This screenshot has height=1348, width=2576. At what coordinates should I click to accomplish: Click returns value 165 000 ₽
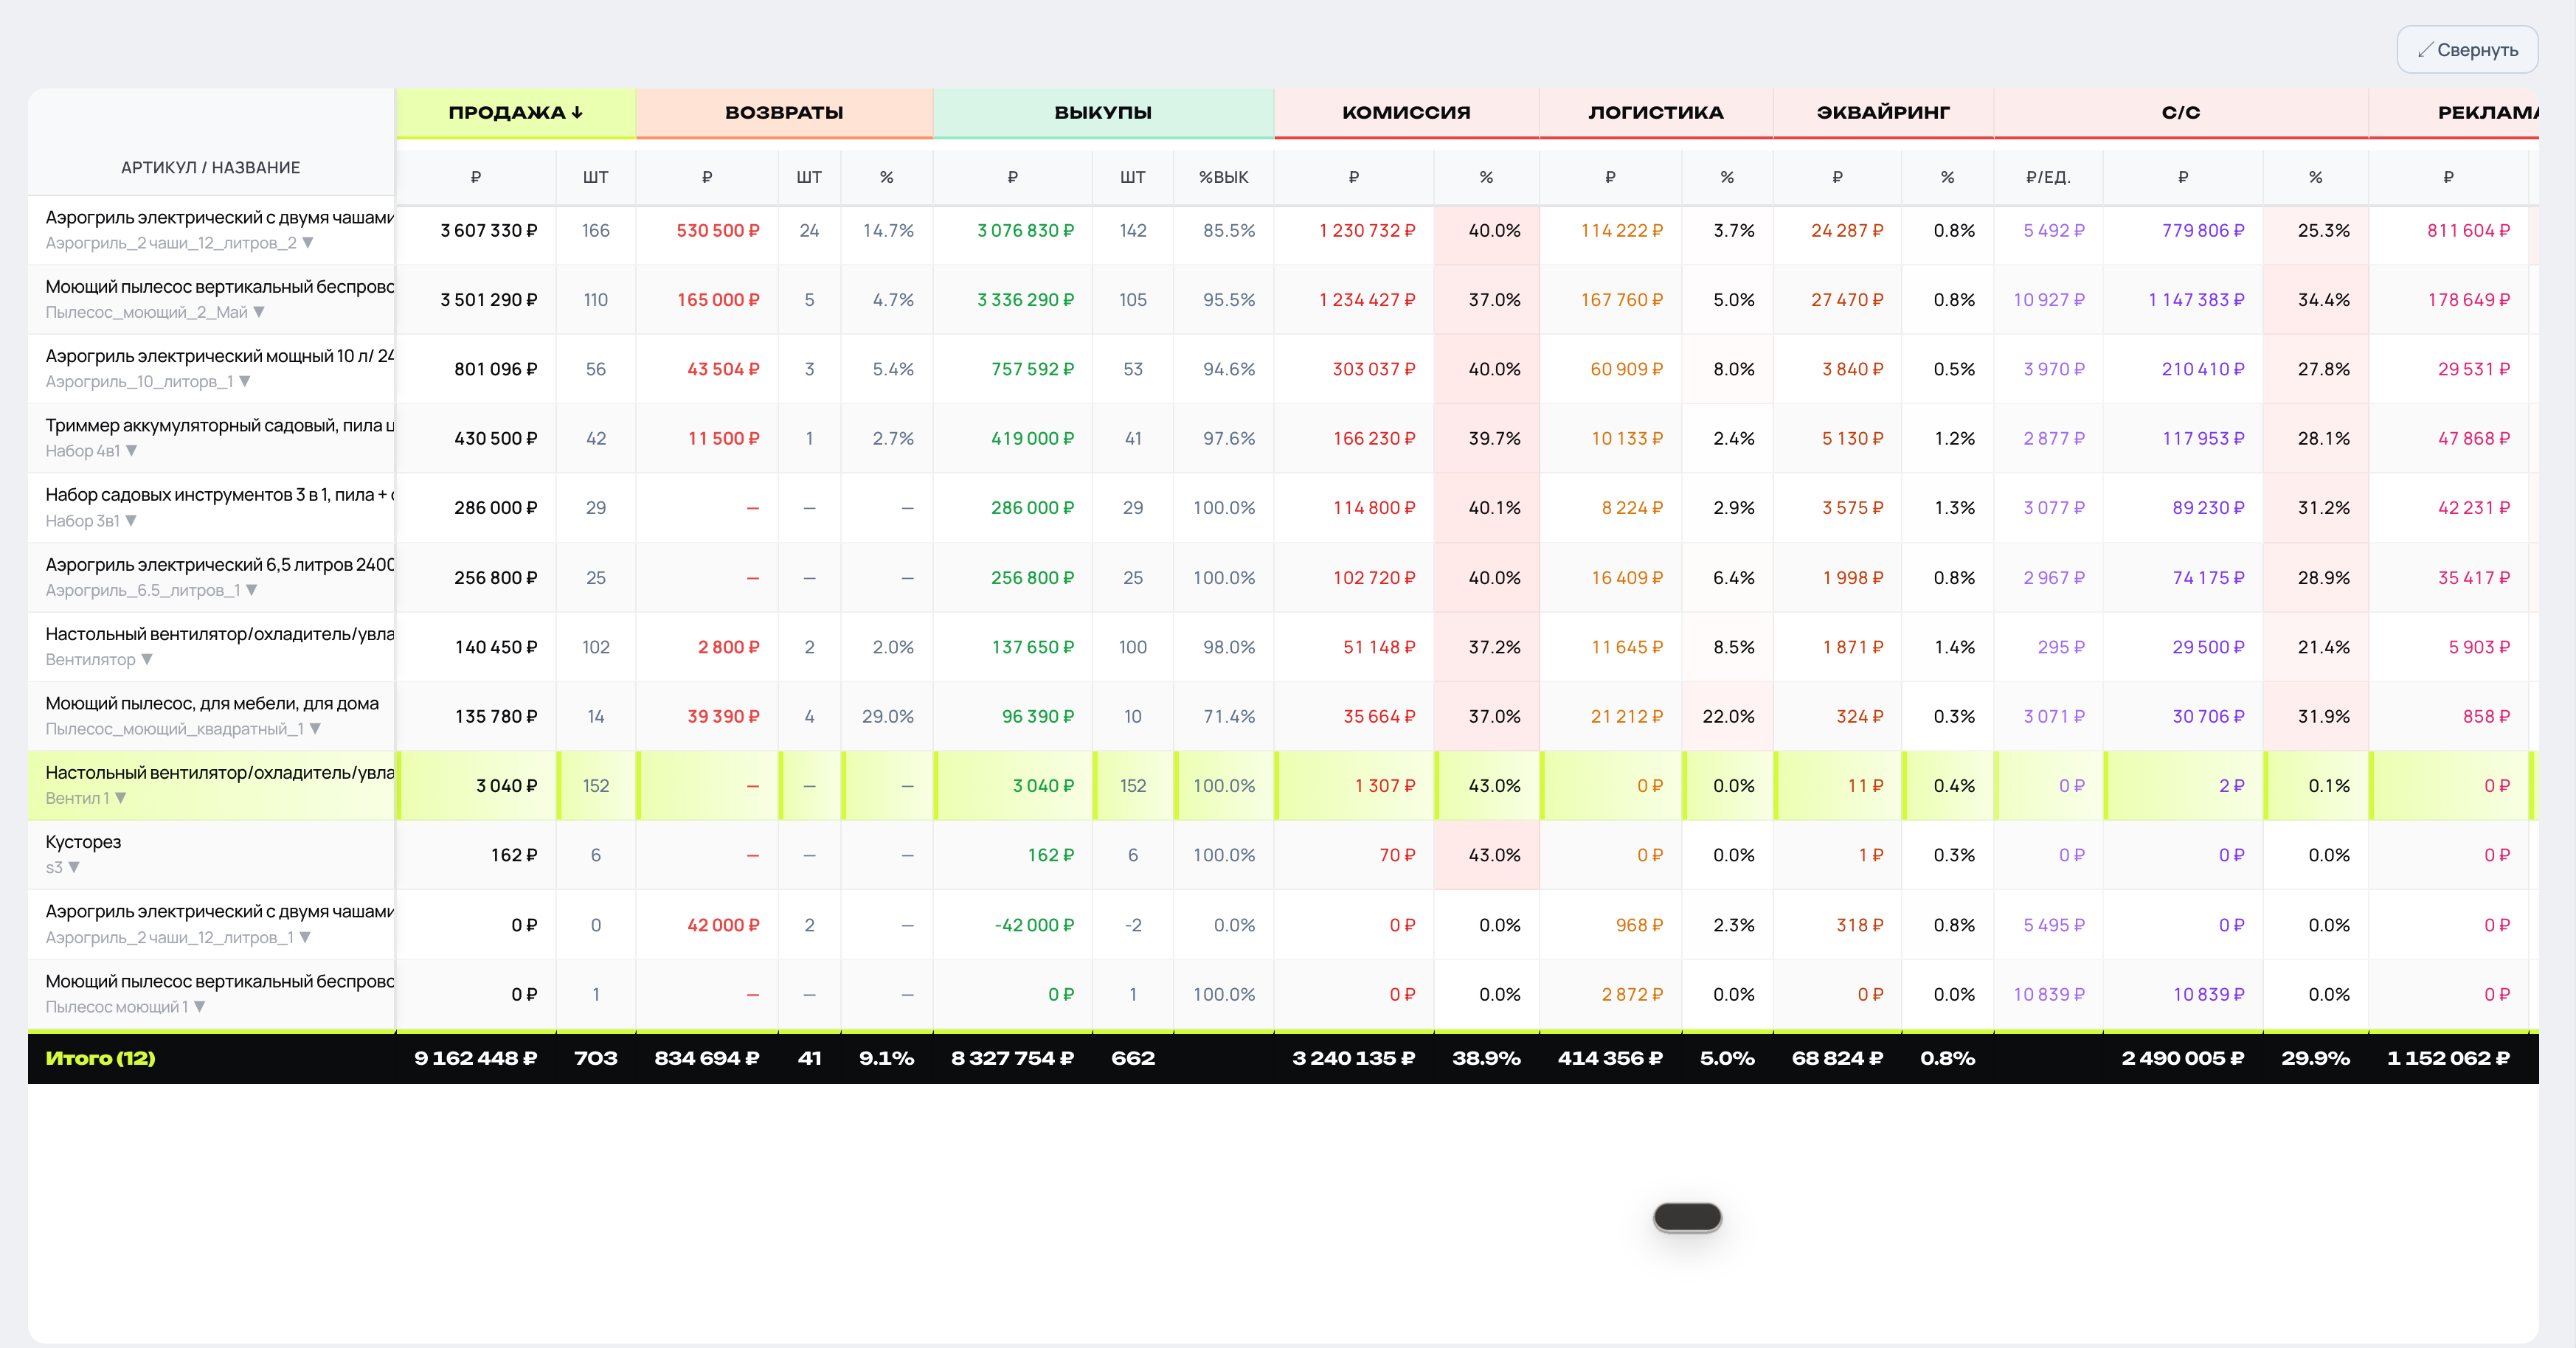(x=718, y=300)
